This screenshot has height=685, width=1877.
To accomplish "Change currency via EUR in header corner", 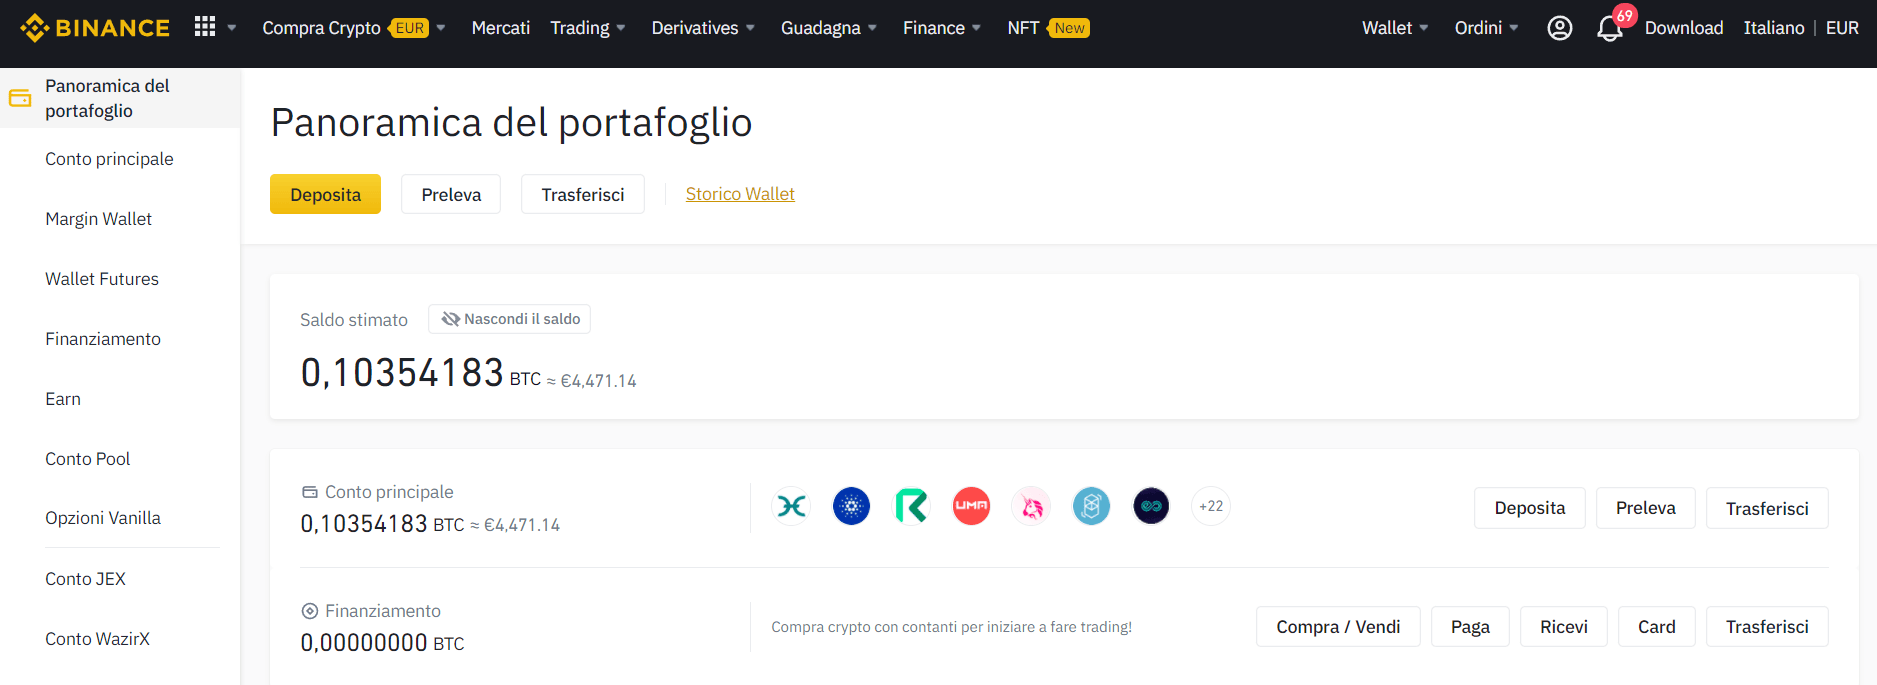I will 1842,28.
